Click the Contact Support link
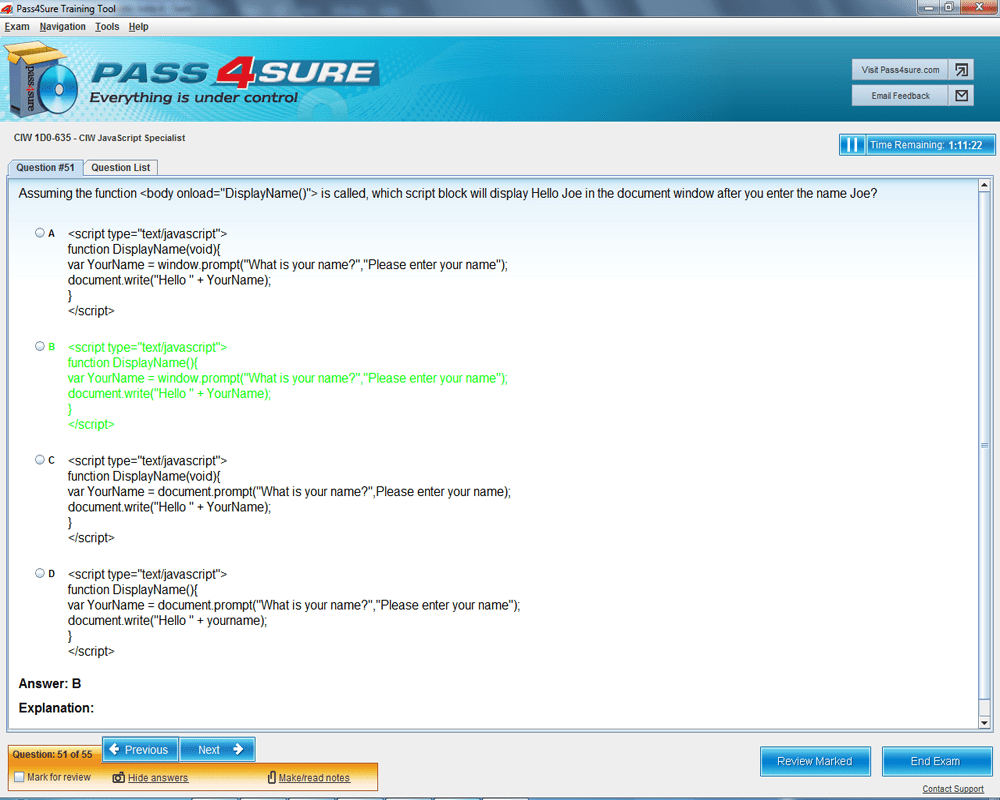The height and width of the screenshot is (800, 1000). [953, 789]
